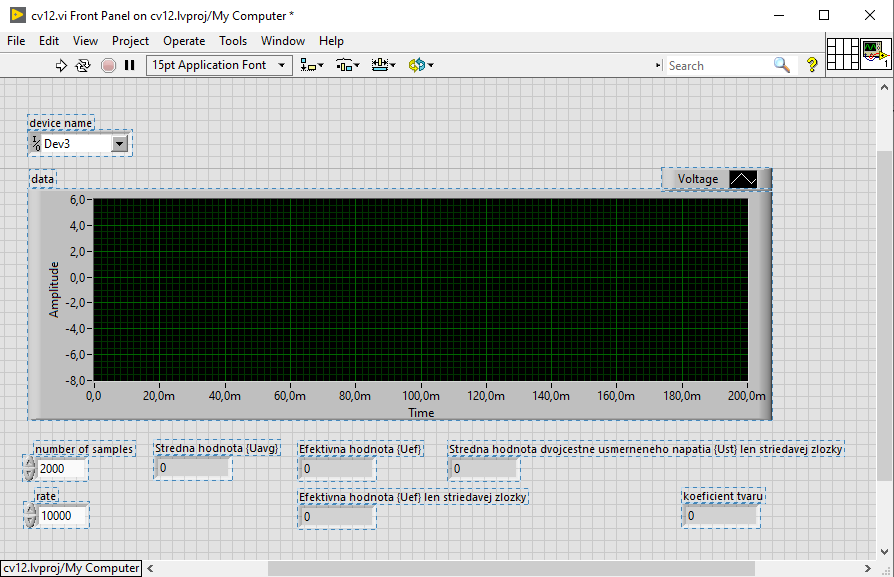
Task: Click the connector pane grid icon
Action: tap(843, 54)
